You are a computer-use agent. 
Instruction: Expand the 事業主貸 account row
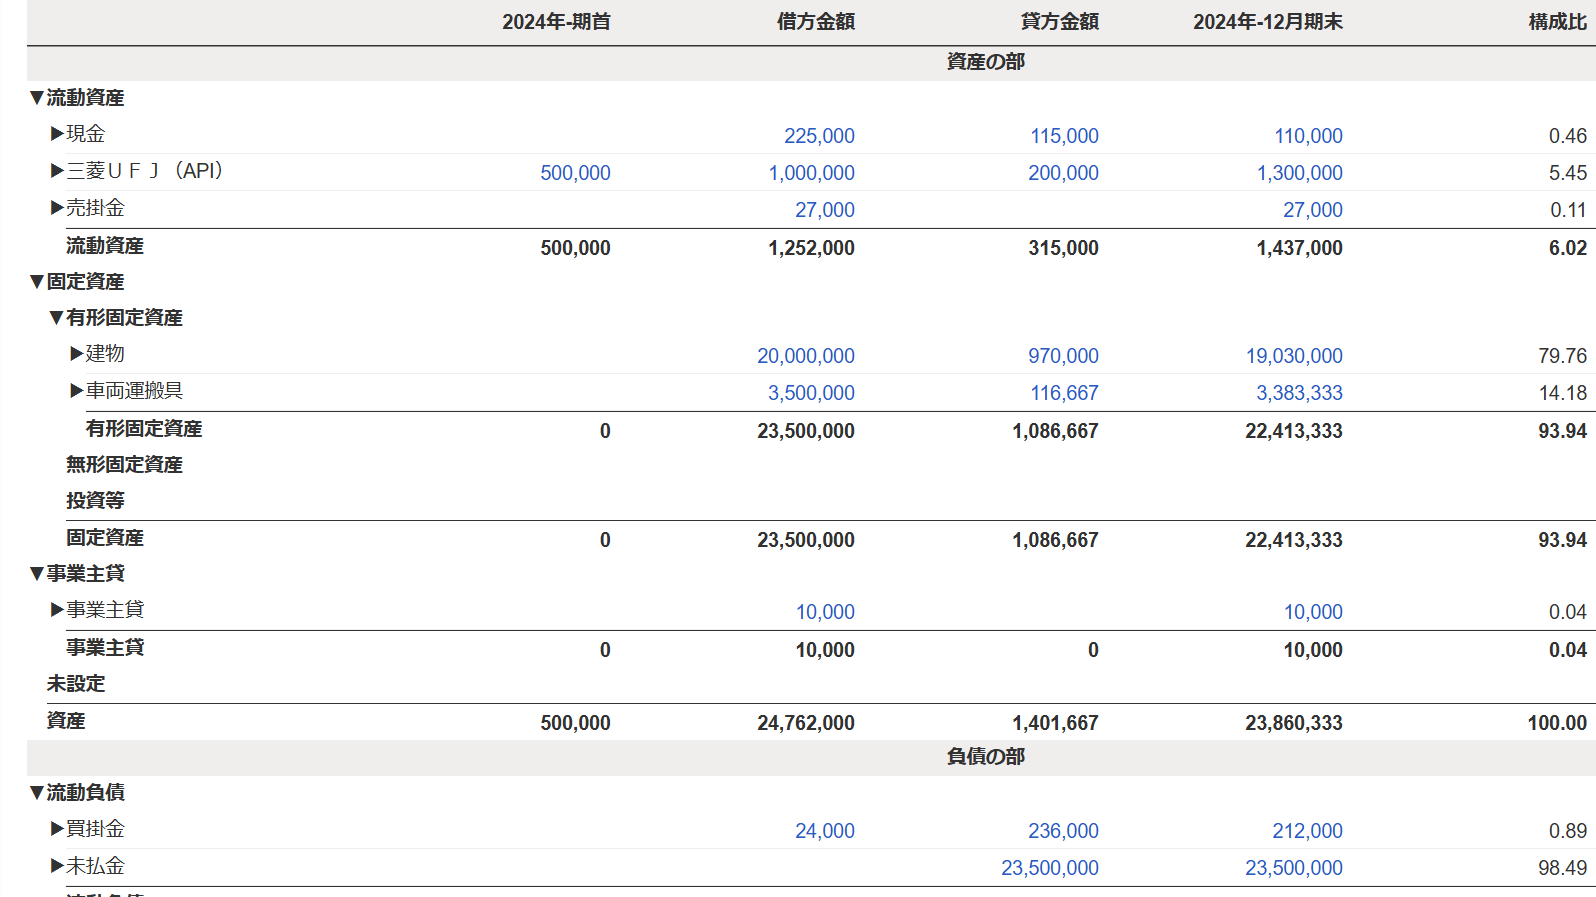57,610
